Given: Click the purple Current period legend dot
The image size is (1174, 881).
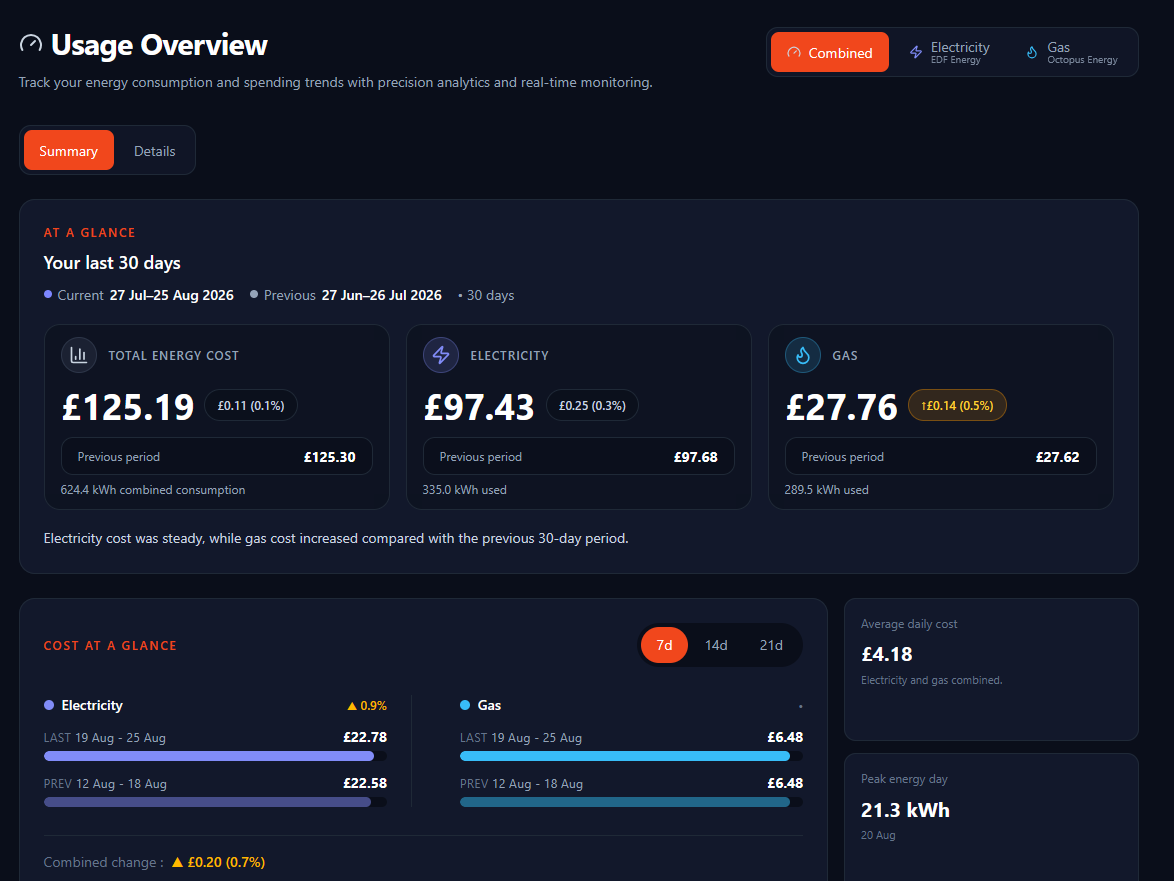Looking at the screenshot, I should (48, 295).
